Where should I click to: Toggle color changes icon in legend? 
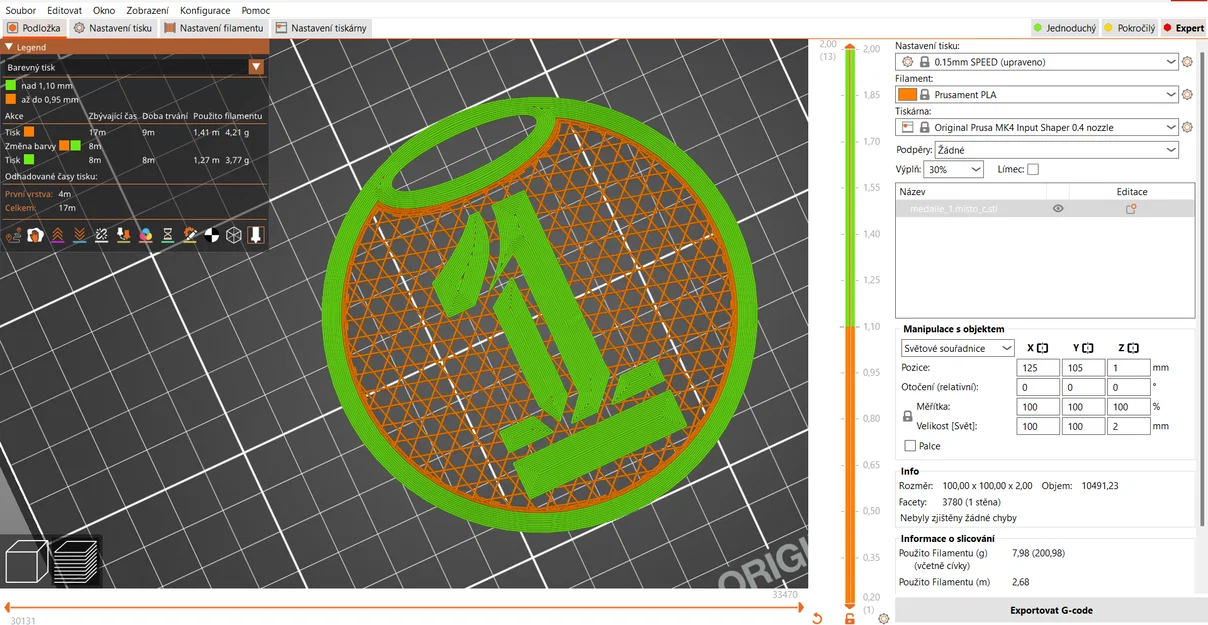click(146, 235)
